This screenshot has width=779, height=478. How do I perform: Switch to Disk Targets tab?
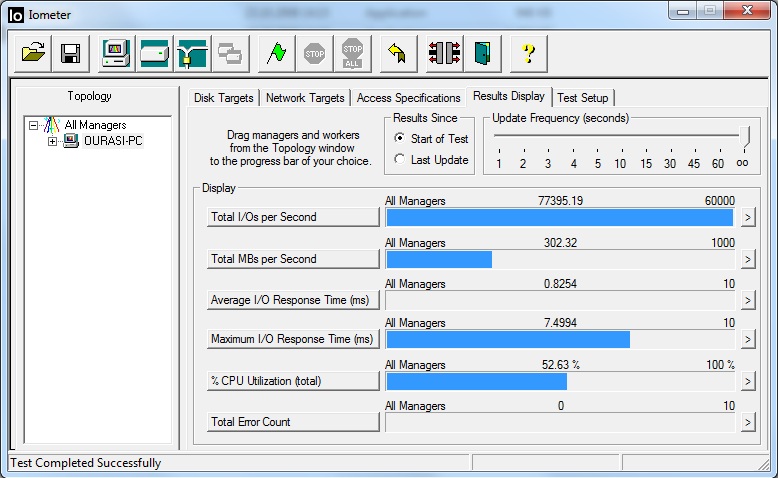(x=224, y=98)
